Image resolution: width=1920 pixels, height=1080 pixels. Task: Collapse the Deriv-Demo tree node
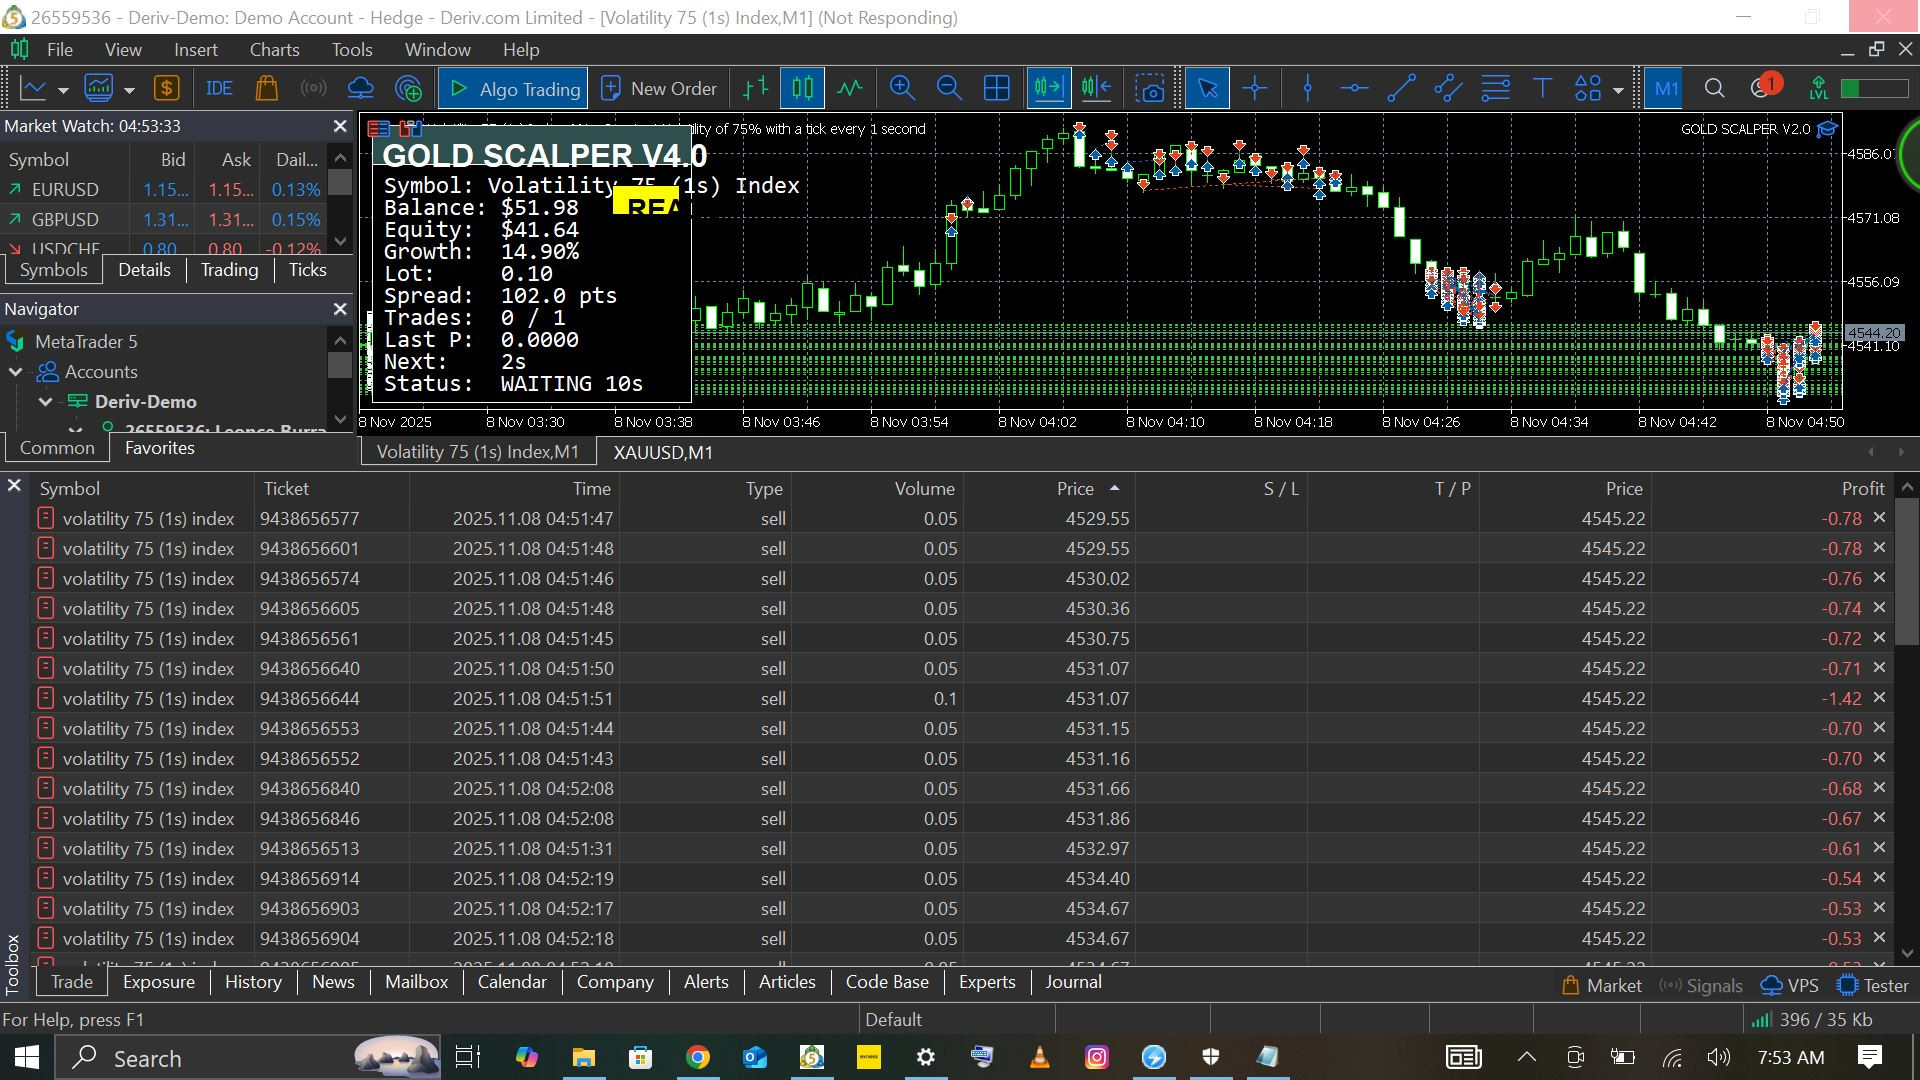tap(46, 402)
